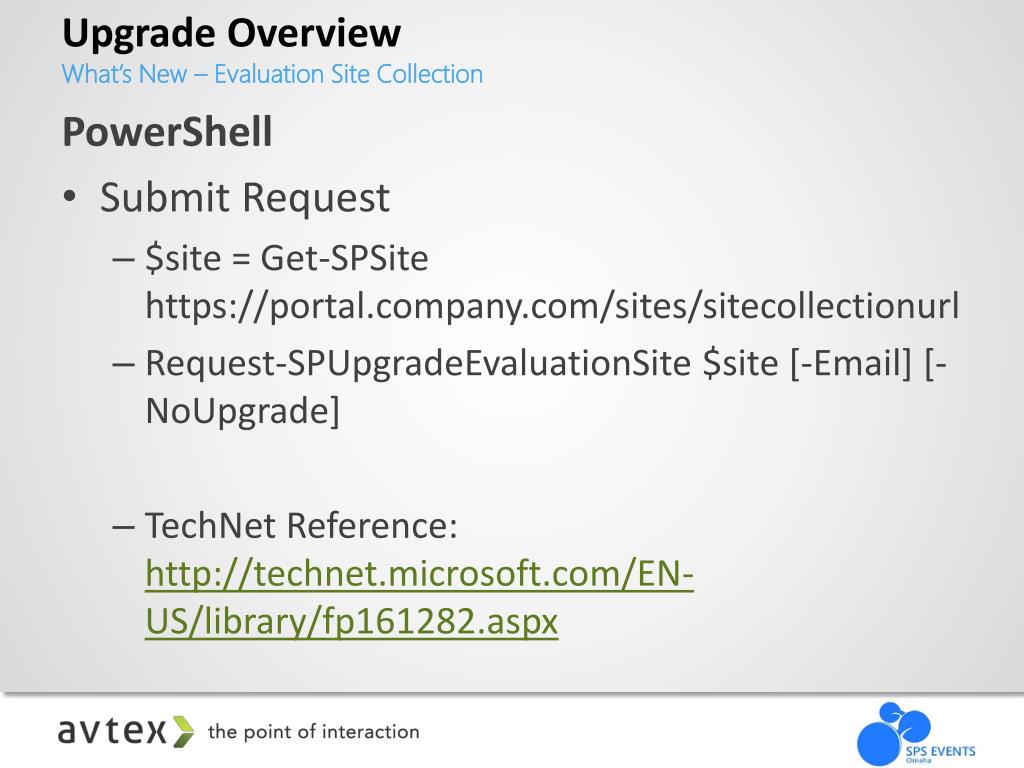Screen dimensions: 1024x768
Task: Select the avtex wordmark logo
Action: [126, 731]
